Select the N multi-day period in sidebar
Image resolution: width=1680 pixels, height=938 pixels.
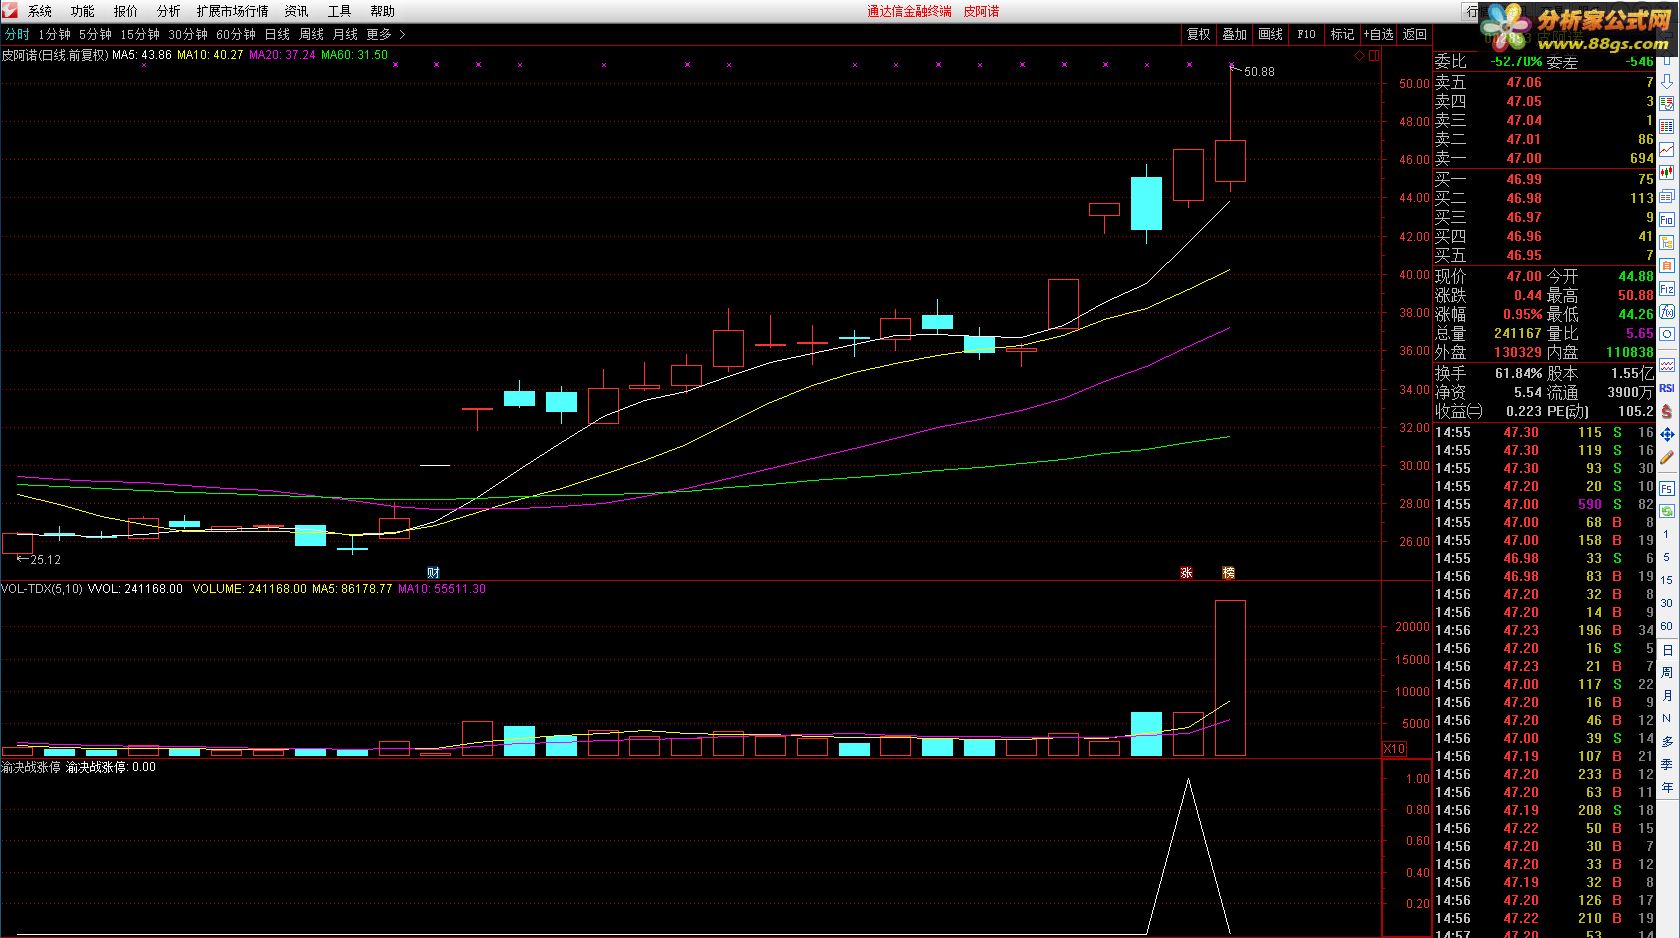tap(1667, 719)
